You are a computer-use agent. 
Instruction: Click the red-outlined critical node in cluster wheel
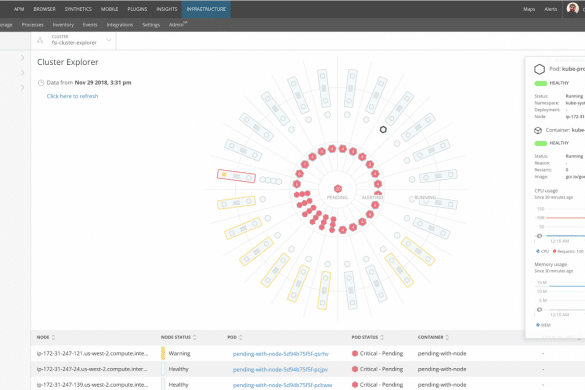click(237, 176)
